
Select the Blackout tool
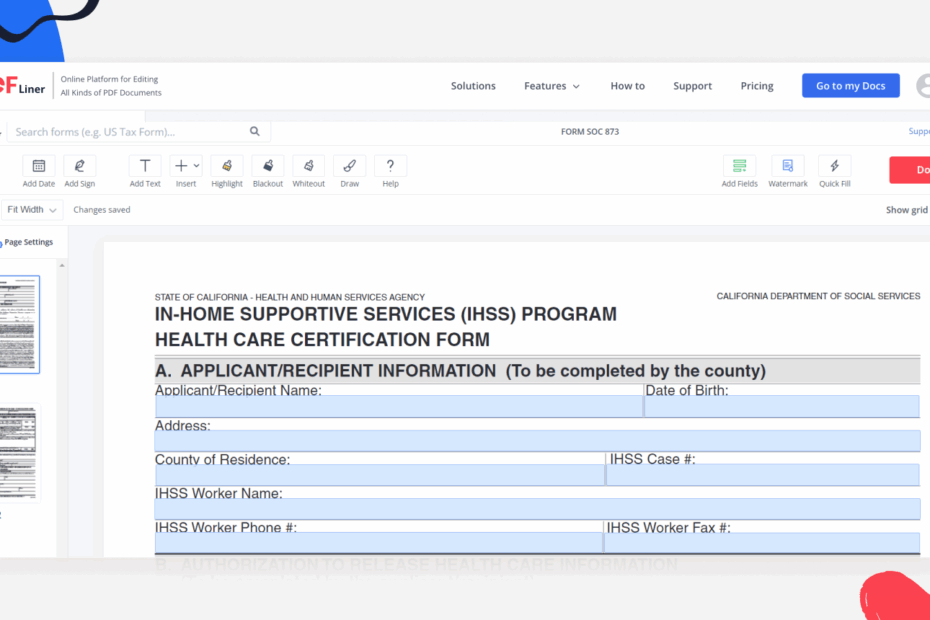(x=267, y=172)
